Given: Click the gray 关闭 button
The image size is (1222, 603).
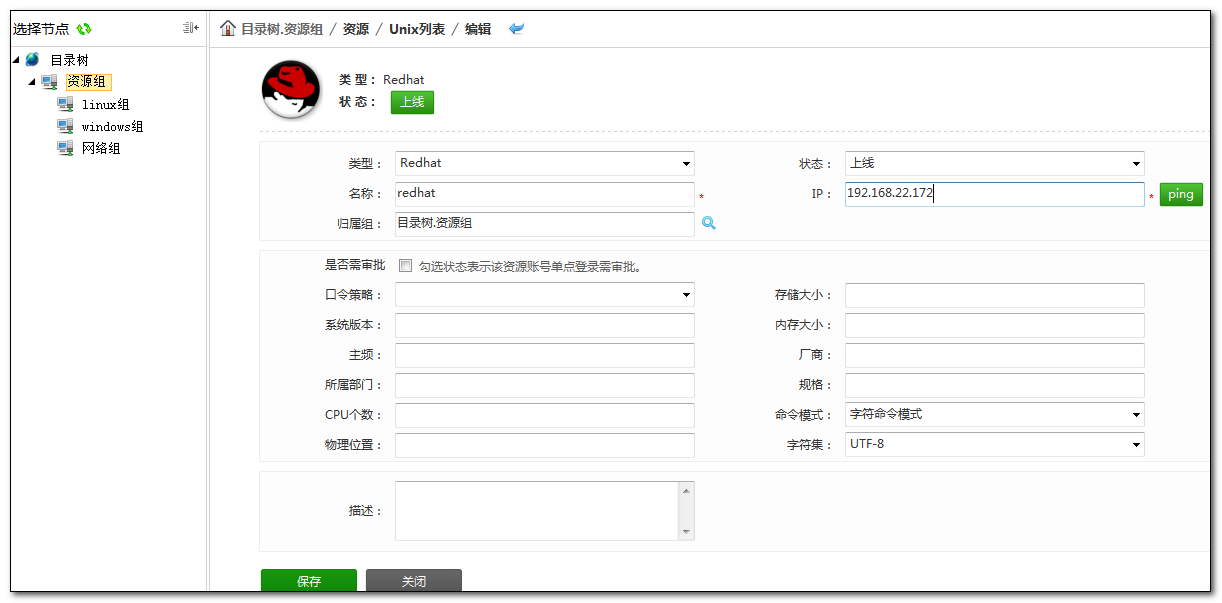Looking at the screenshot, I should (x=413, y=581).
